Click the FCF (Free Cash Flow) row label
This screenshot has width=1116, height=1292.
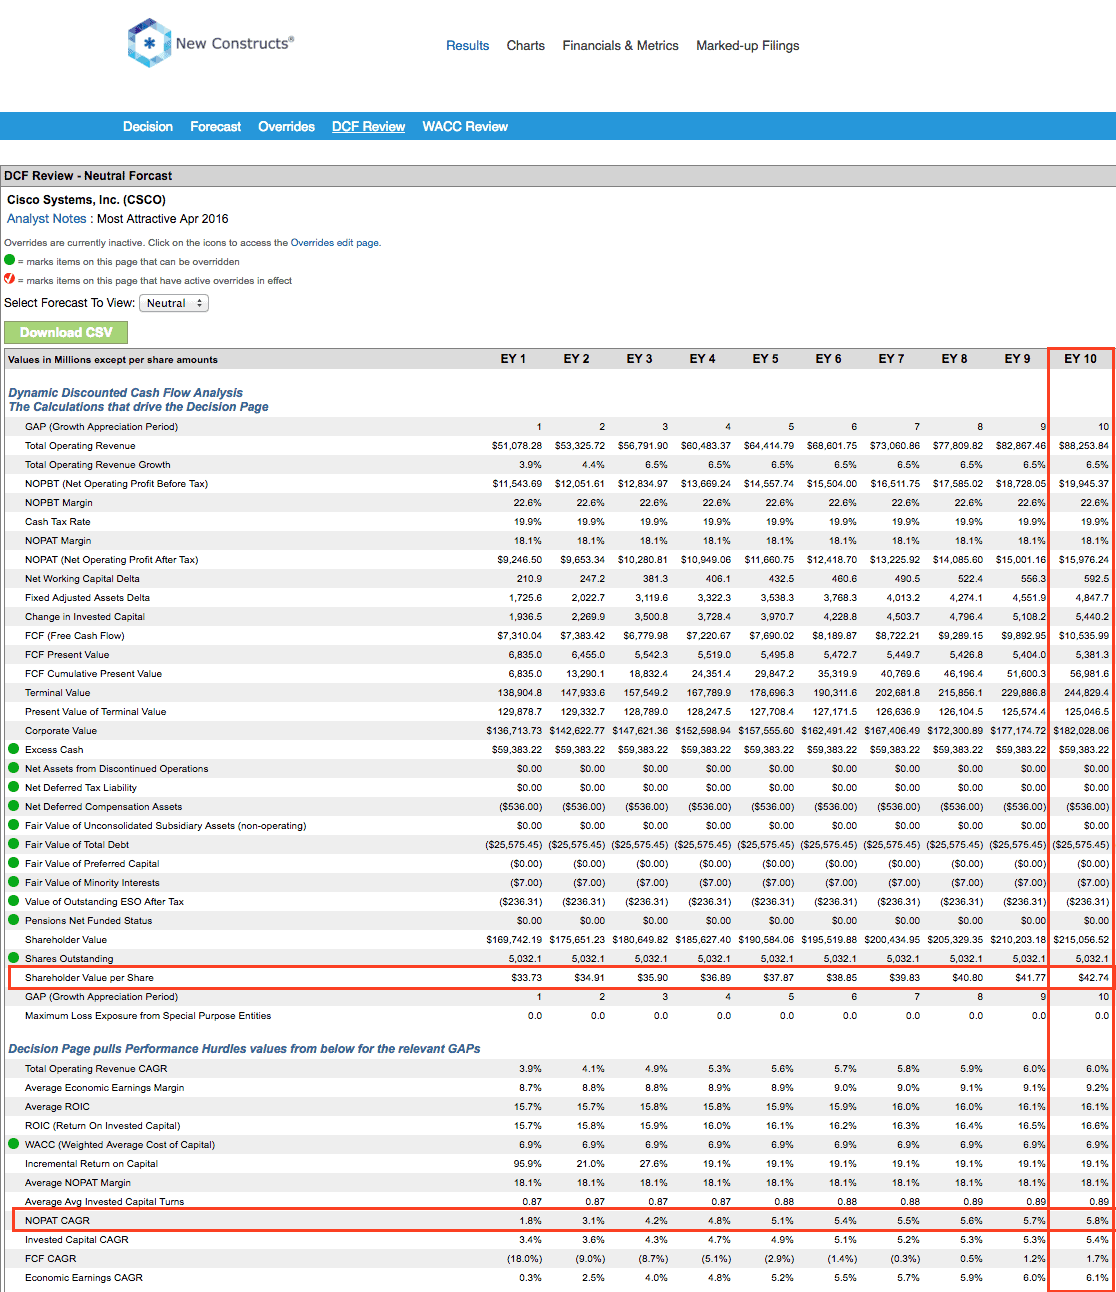coord(75,636)
